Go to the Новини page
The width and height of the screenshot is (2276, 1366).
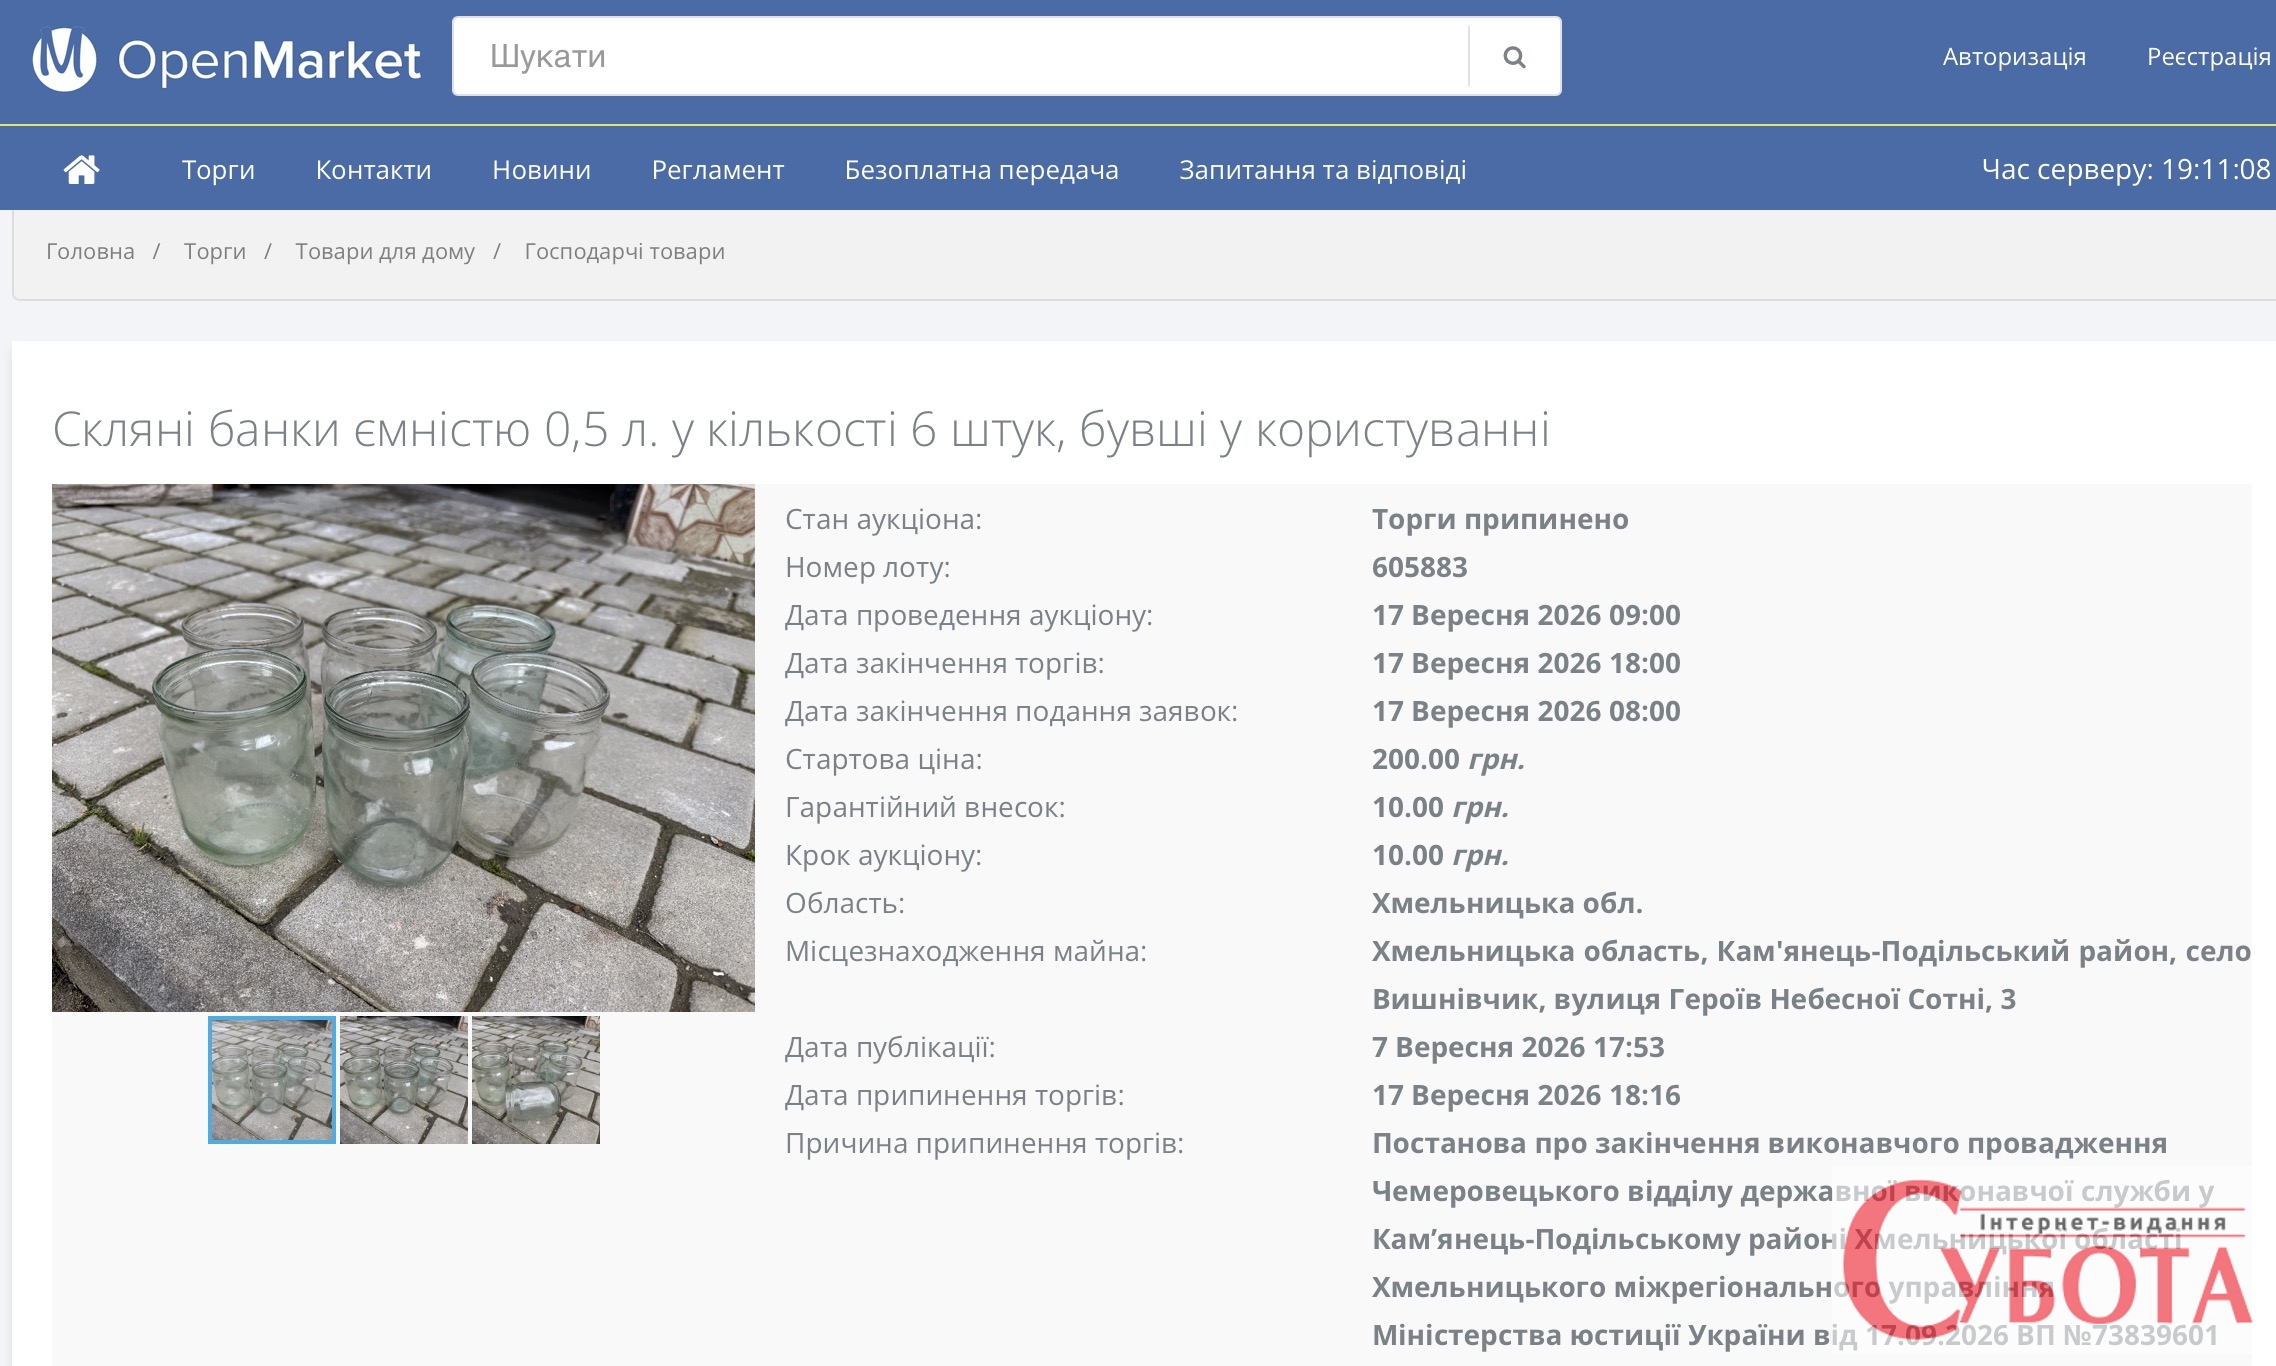[541, 170]
